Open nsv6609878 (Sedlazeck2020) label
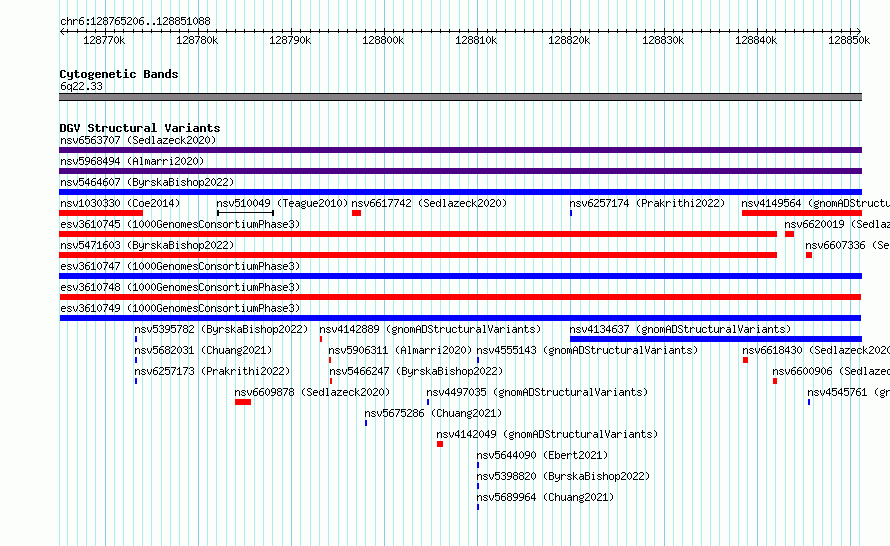The image size is (890, 546). (312, 392)
